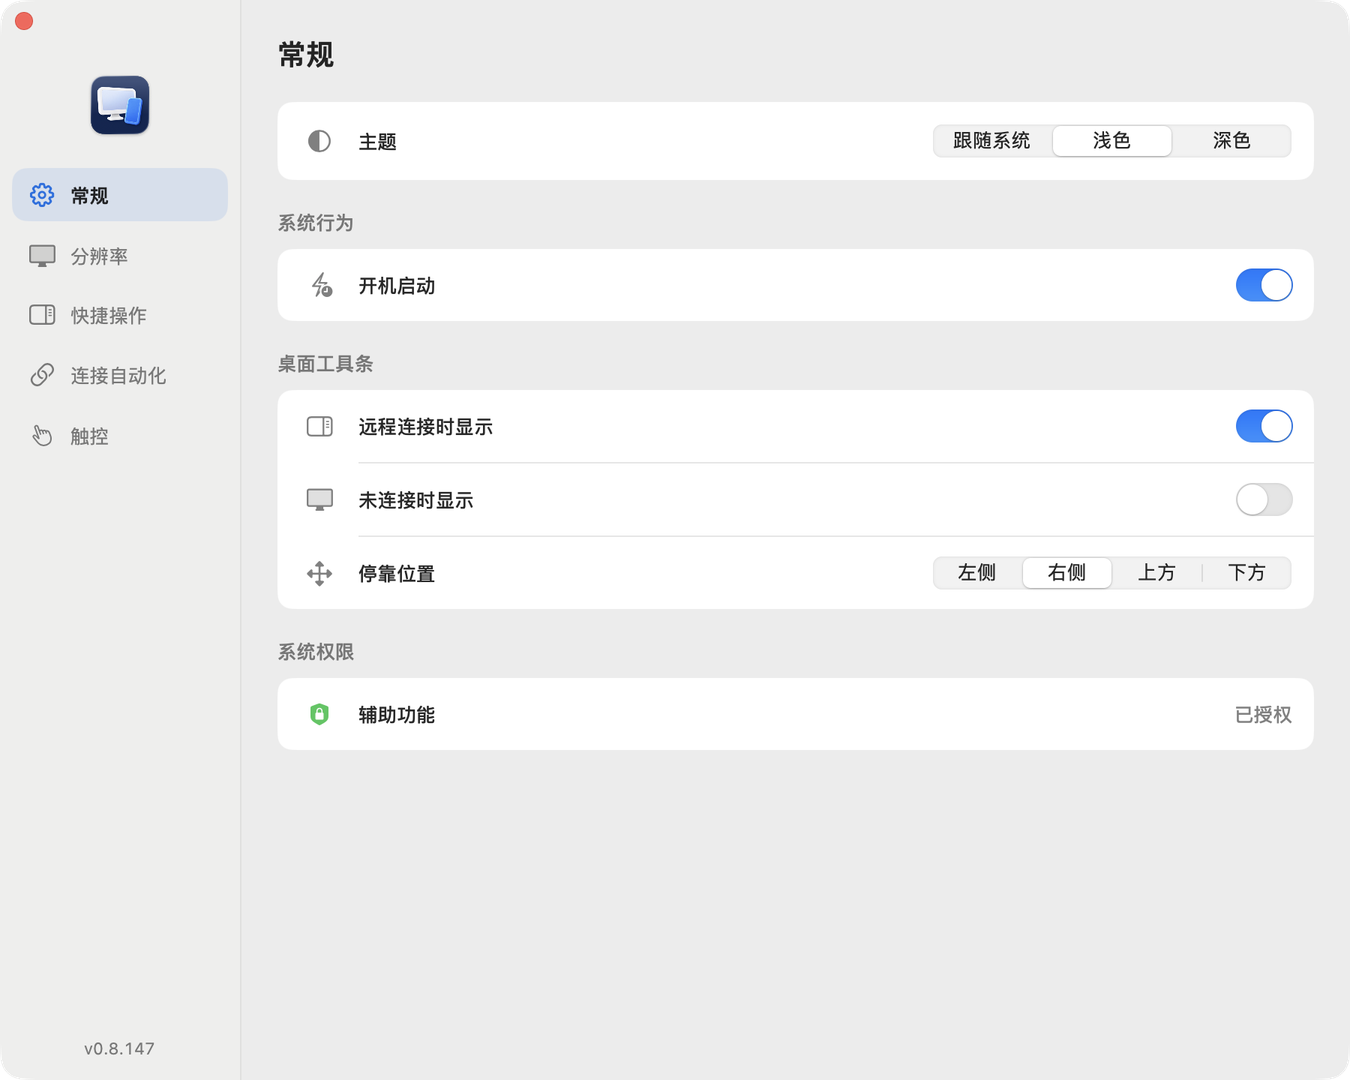Close the window with the red button
The width and height of the screenshot is (1350, 1080).
click(24, 21)
